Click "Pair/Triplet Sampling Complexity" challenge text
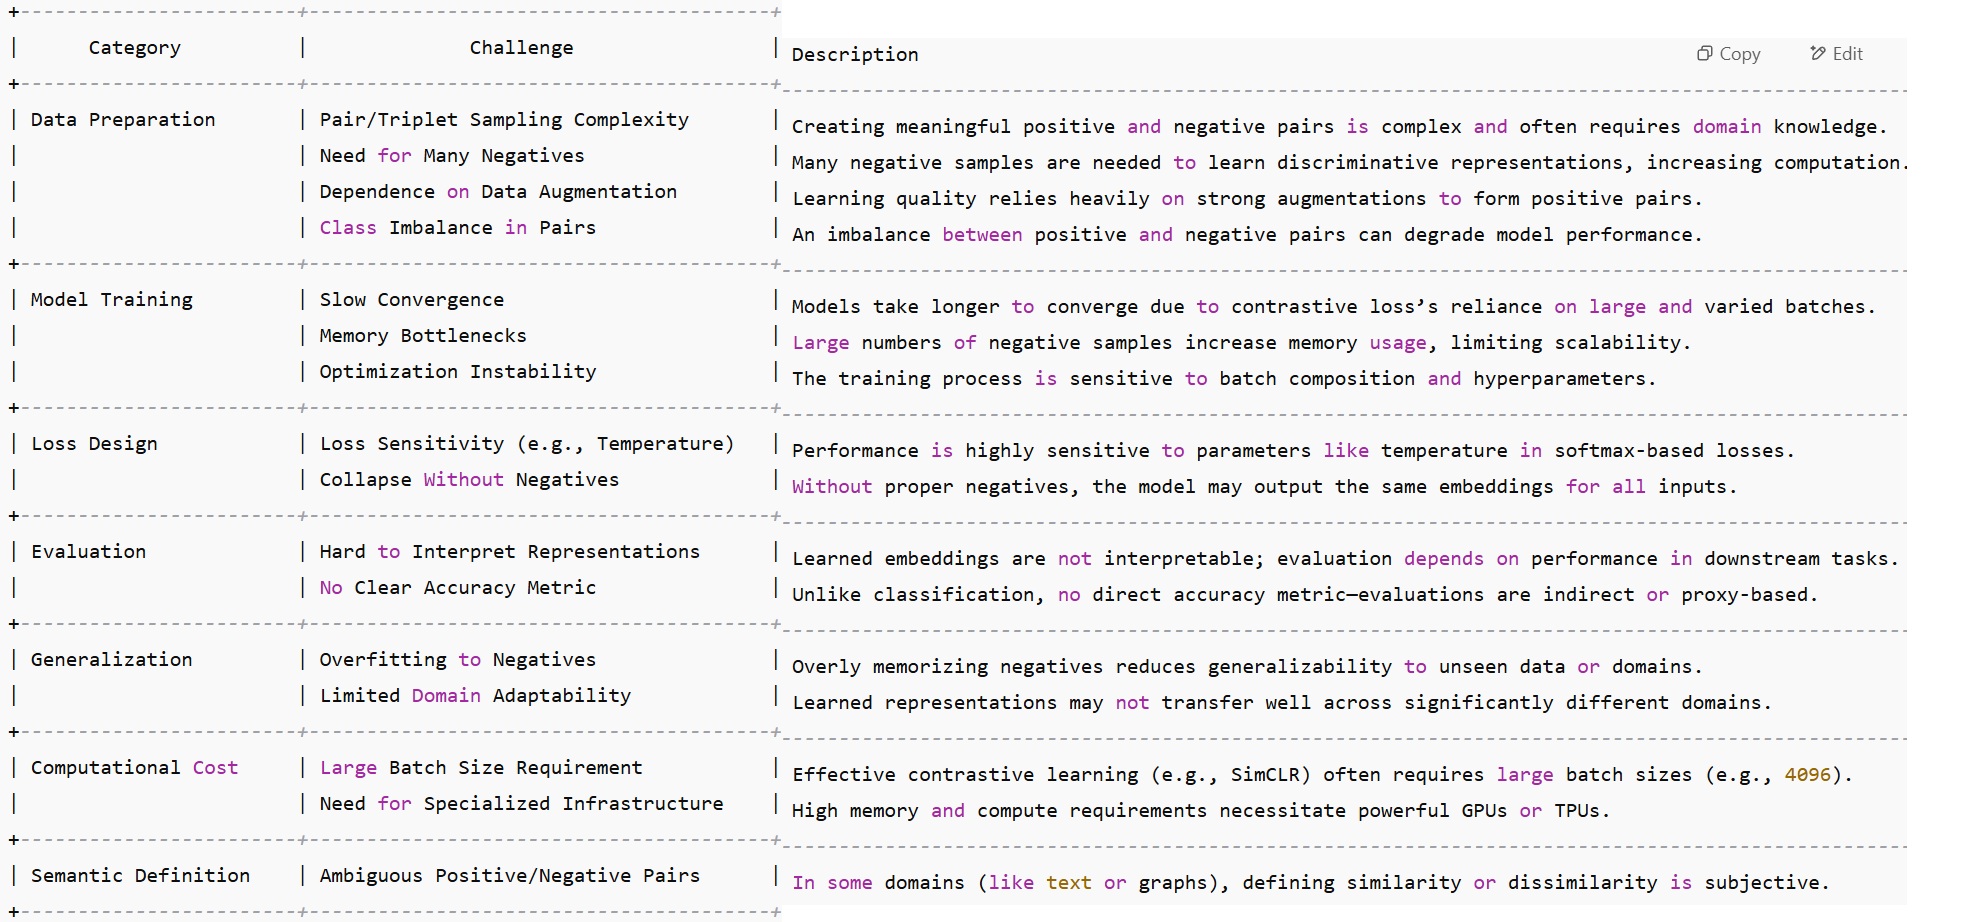The width and height of the screenshot is (1984, 922). [504, 120]
